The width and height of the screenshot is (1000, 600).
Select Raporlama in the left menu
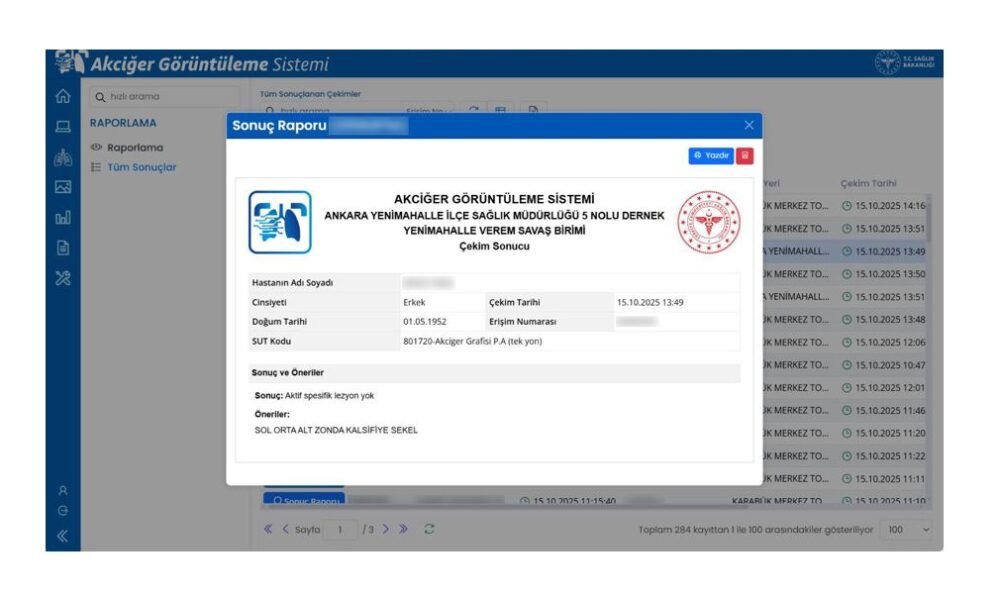135,147
